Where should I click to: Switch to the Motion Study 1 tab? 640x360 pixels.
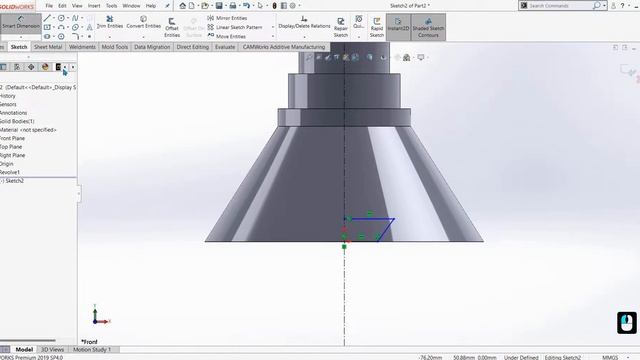point(92,349)
